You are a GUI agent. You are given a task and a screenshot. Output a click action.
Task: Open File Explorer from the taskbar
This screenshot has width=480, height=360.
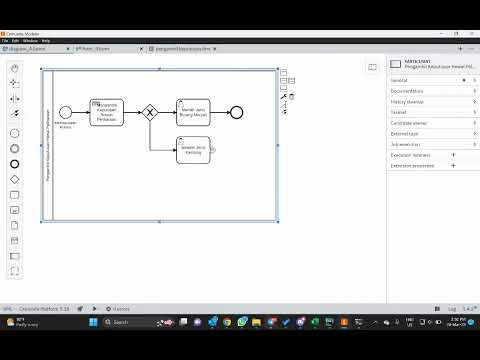point(256,322)
